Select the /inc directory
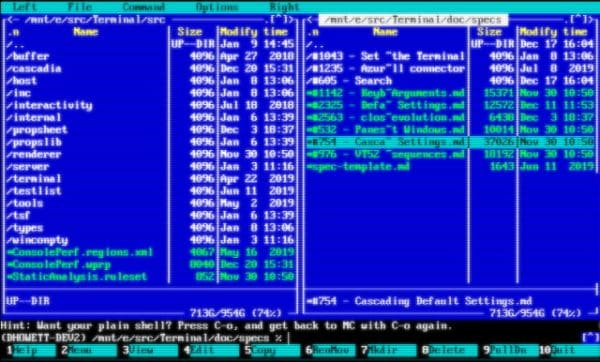The image size is (600, 362). [x=150, y=93]
